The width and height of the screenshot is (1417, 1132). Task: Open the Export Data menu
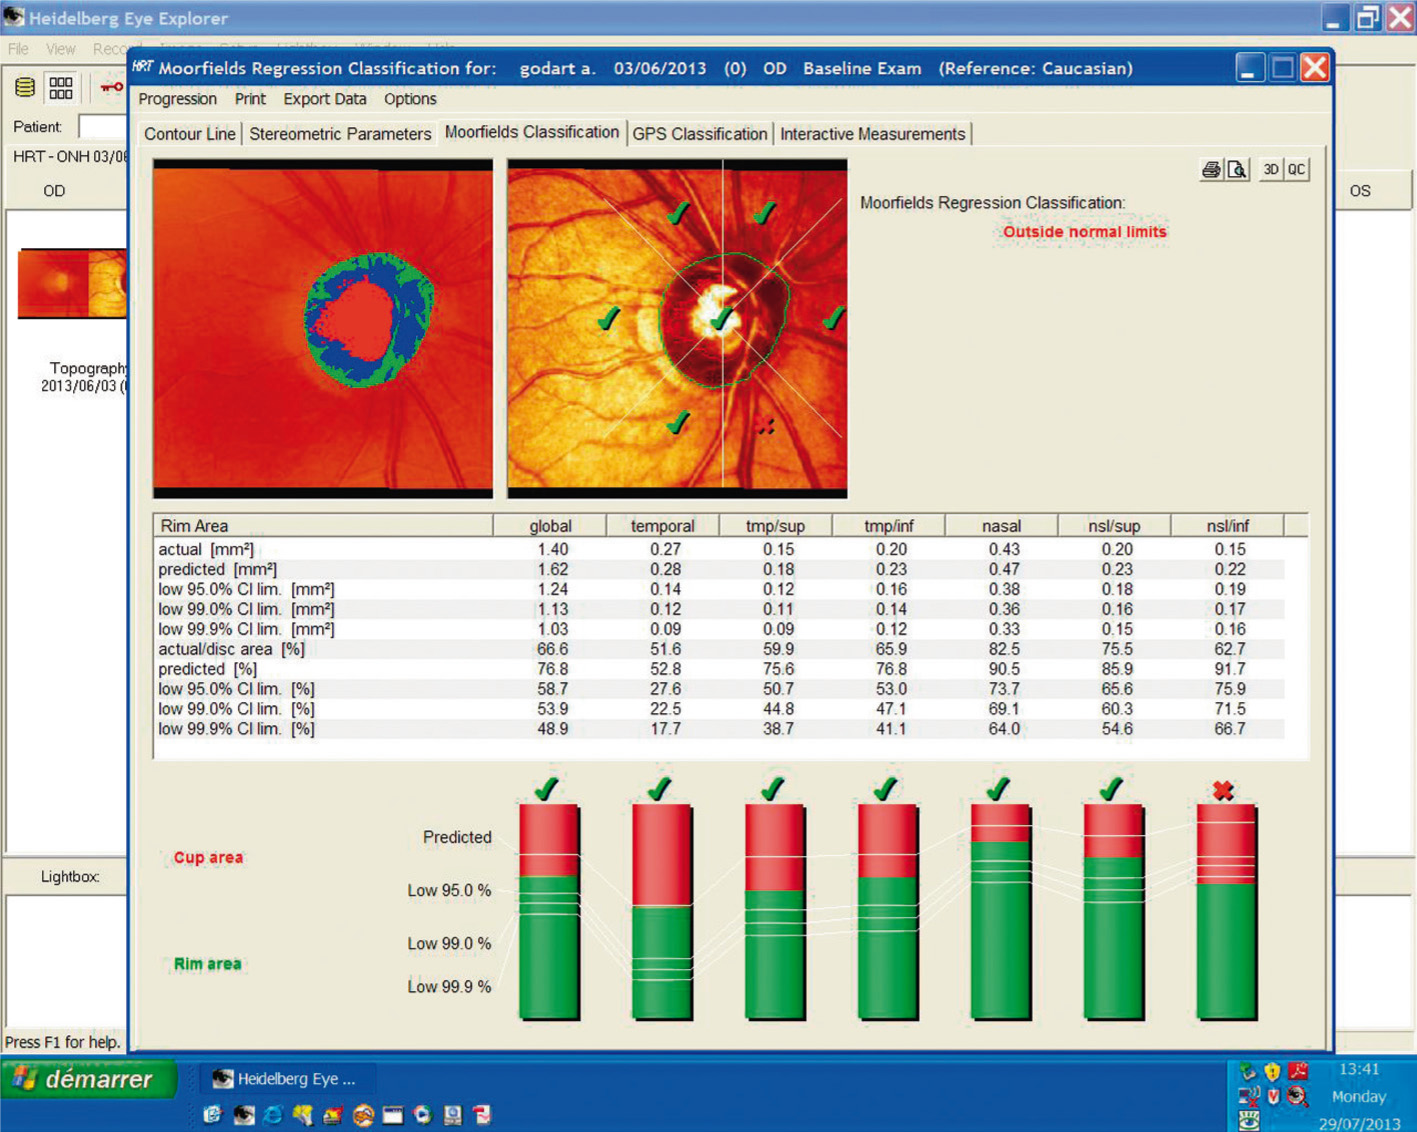pos(324,99)
